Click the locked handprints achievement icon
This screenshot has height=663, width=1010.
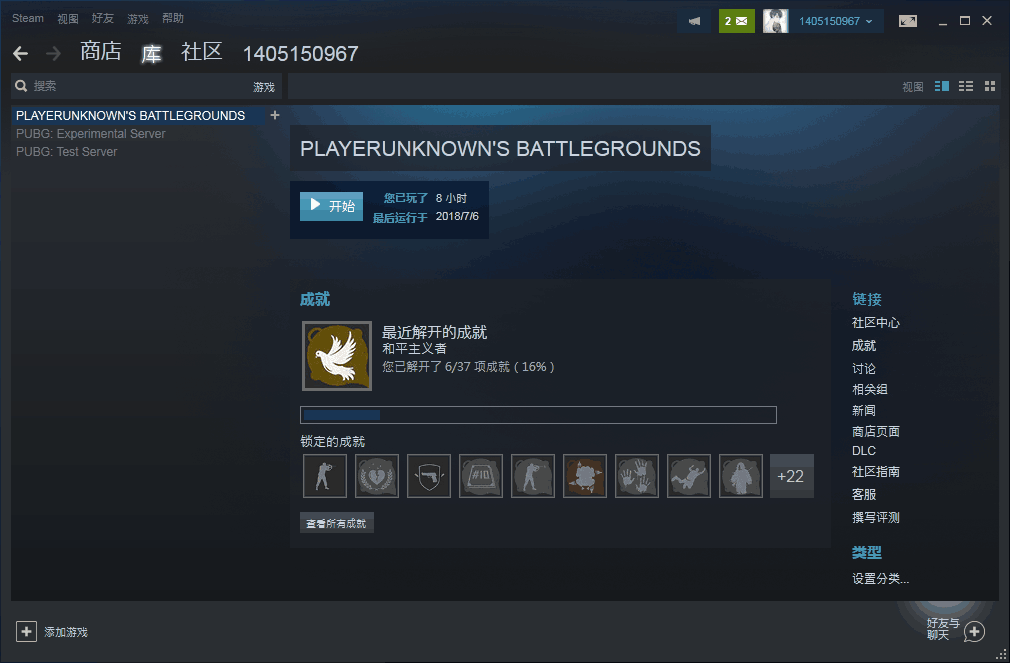coord(637,476)
